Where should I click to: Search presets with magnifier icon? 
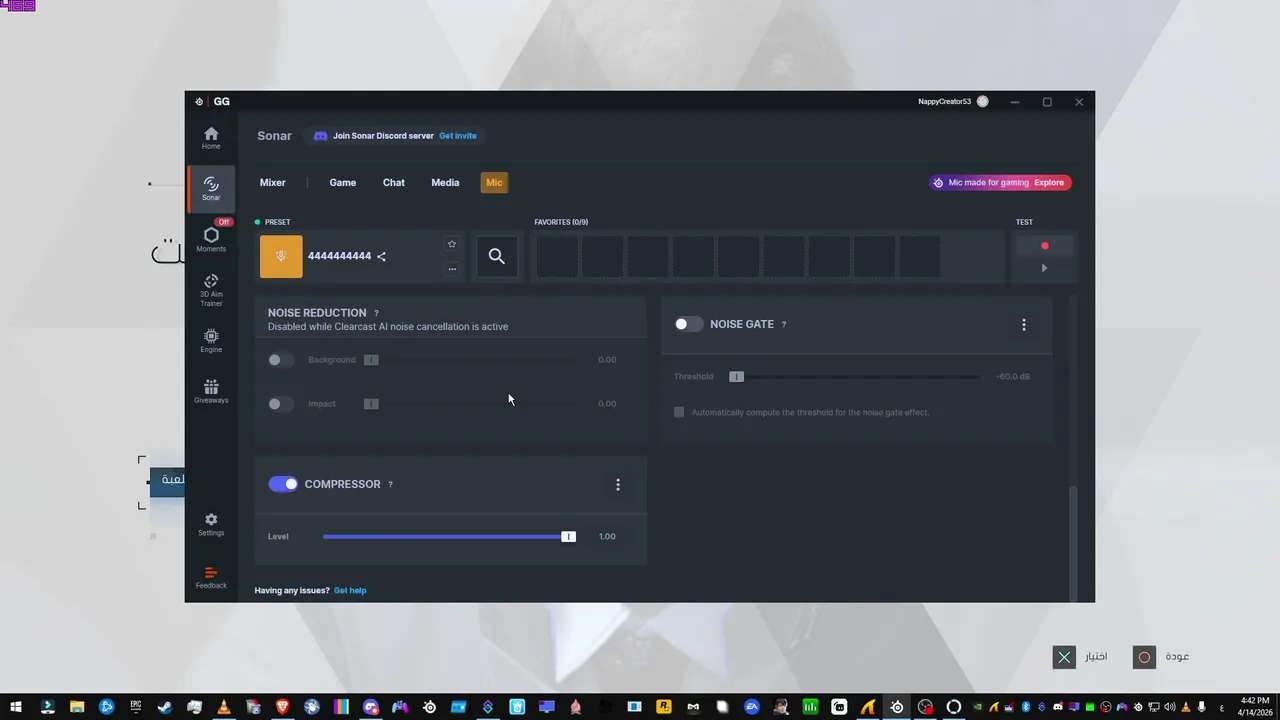[496, 256]
